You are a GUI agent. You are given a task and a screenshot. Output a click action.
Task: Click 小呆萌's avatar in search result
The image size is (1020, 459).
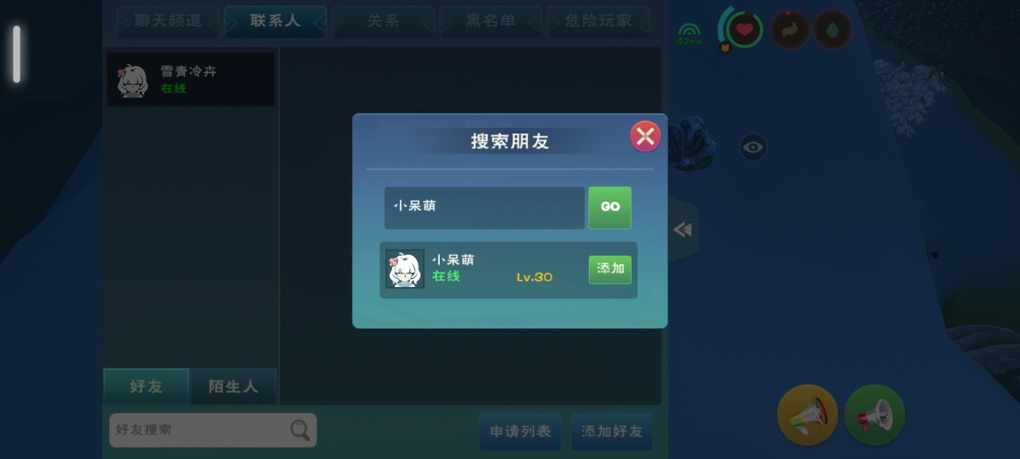point(405,269)
